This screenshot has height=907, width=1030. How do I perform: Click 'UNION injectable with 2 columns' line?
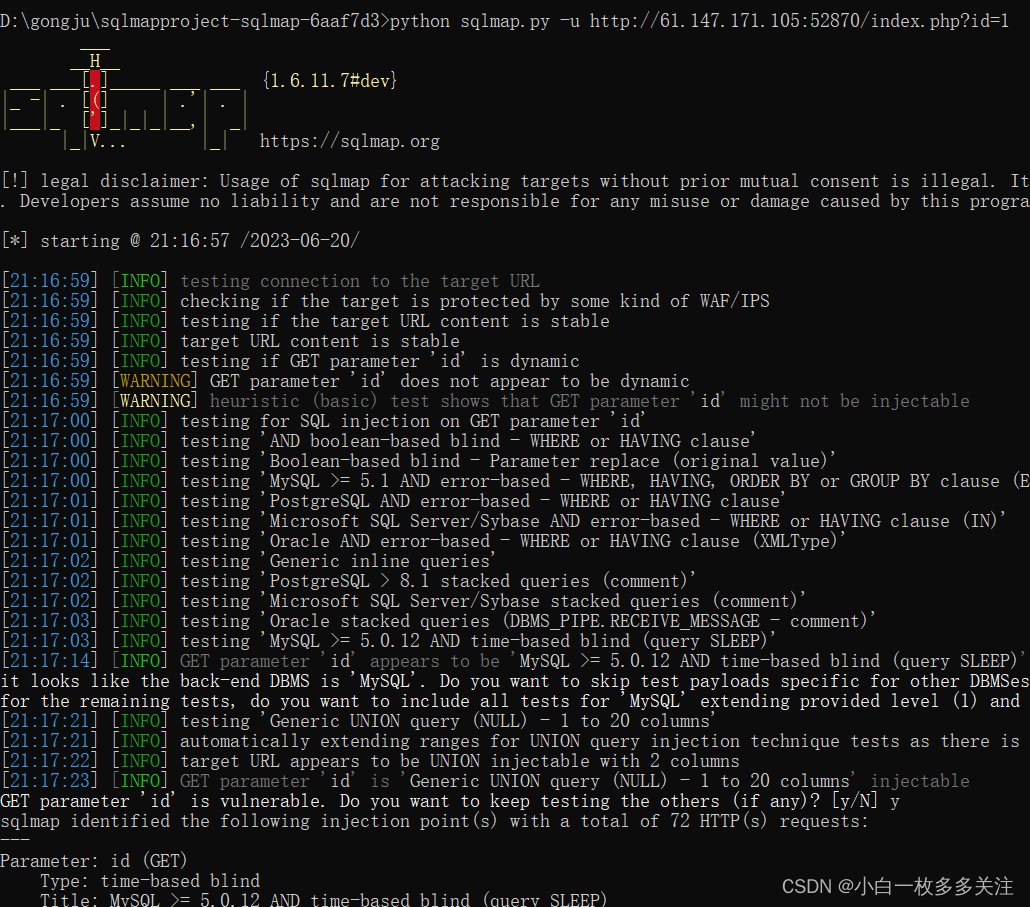click(370, 761)
